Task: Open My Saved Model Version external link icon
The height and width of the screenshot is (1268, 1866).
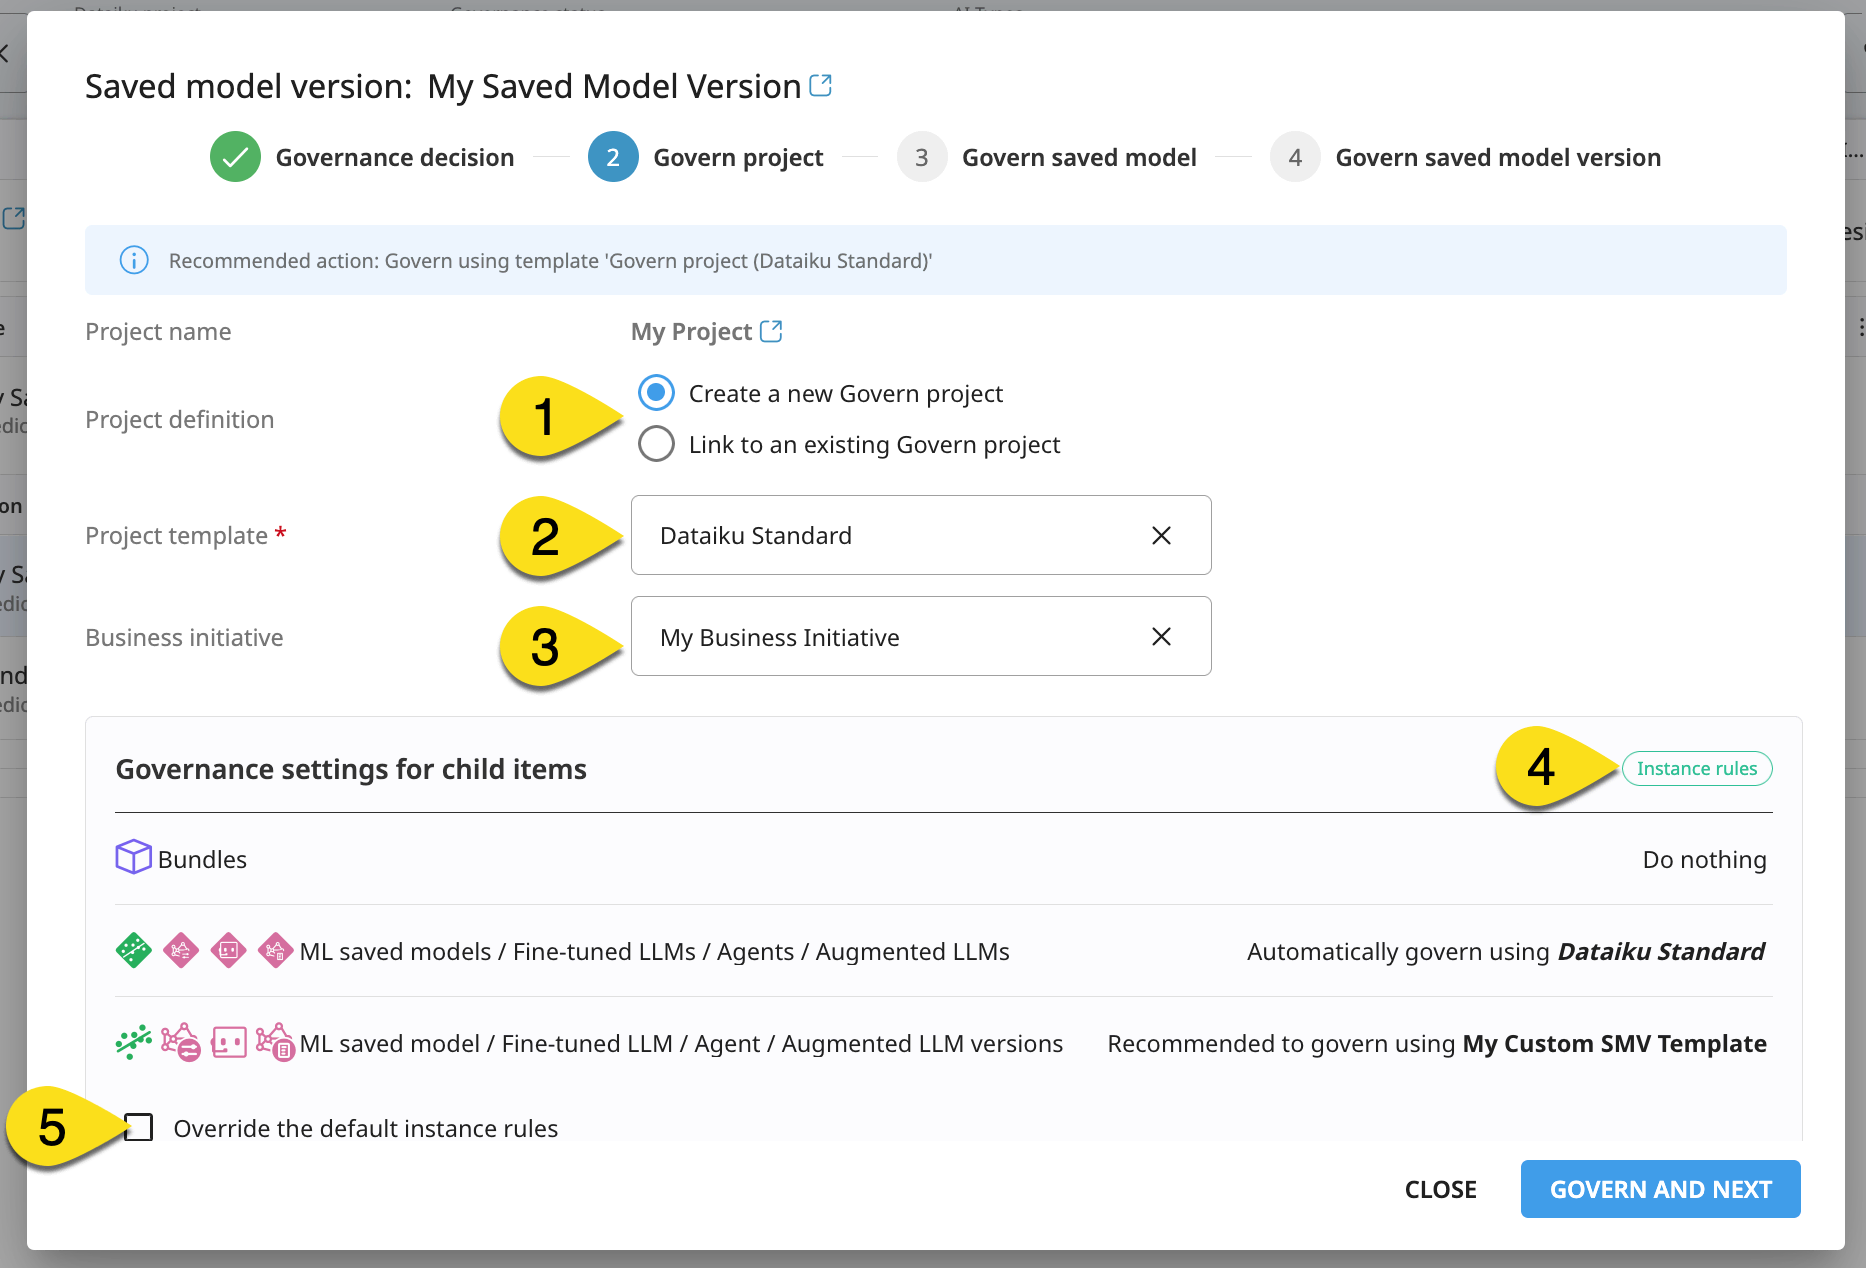Action: (820, 85)
